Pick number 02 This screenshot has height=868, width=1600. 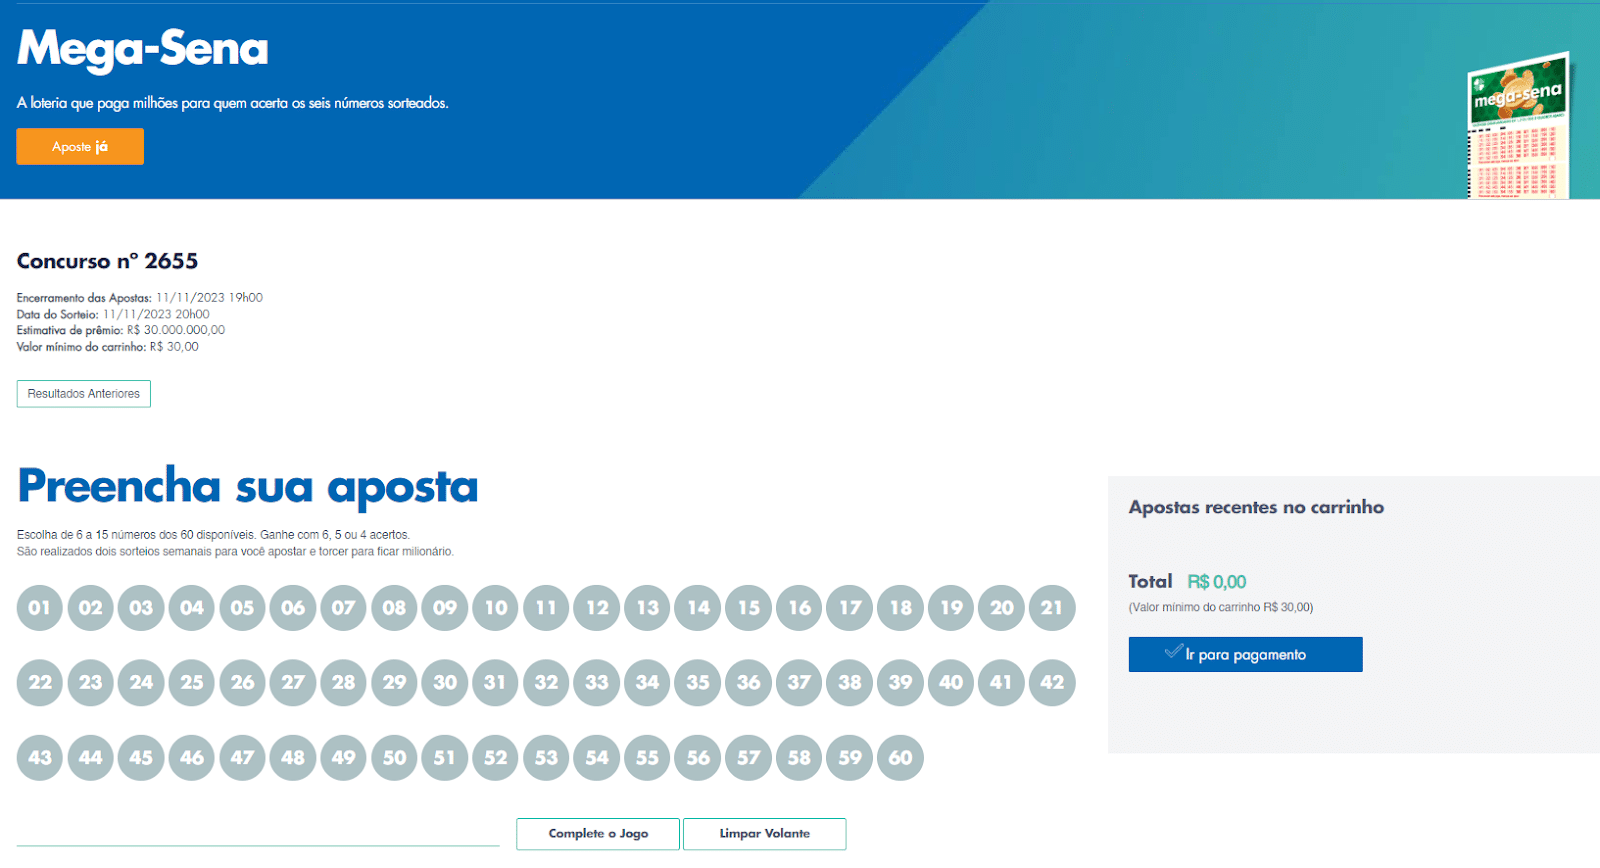(91, 608)
